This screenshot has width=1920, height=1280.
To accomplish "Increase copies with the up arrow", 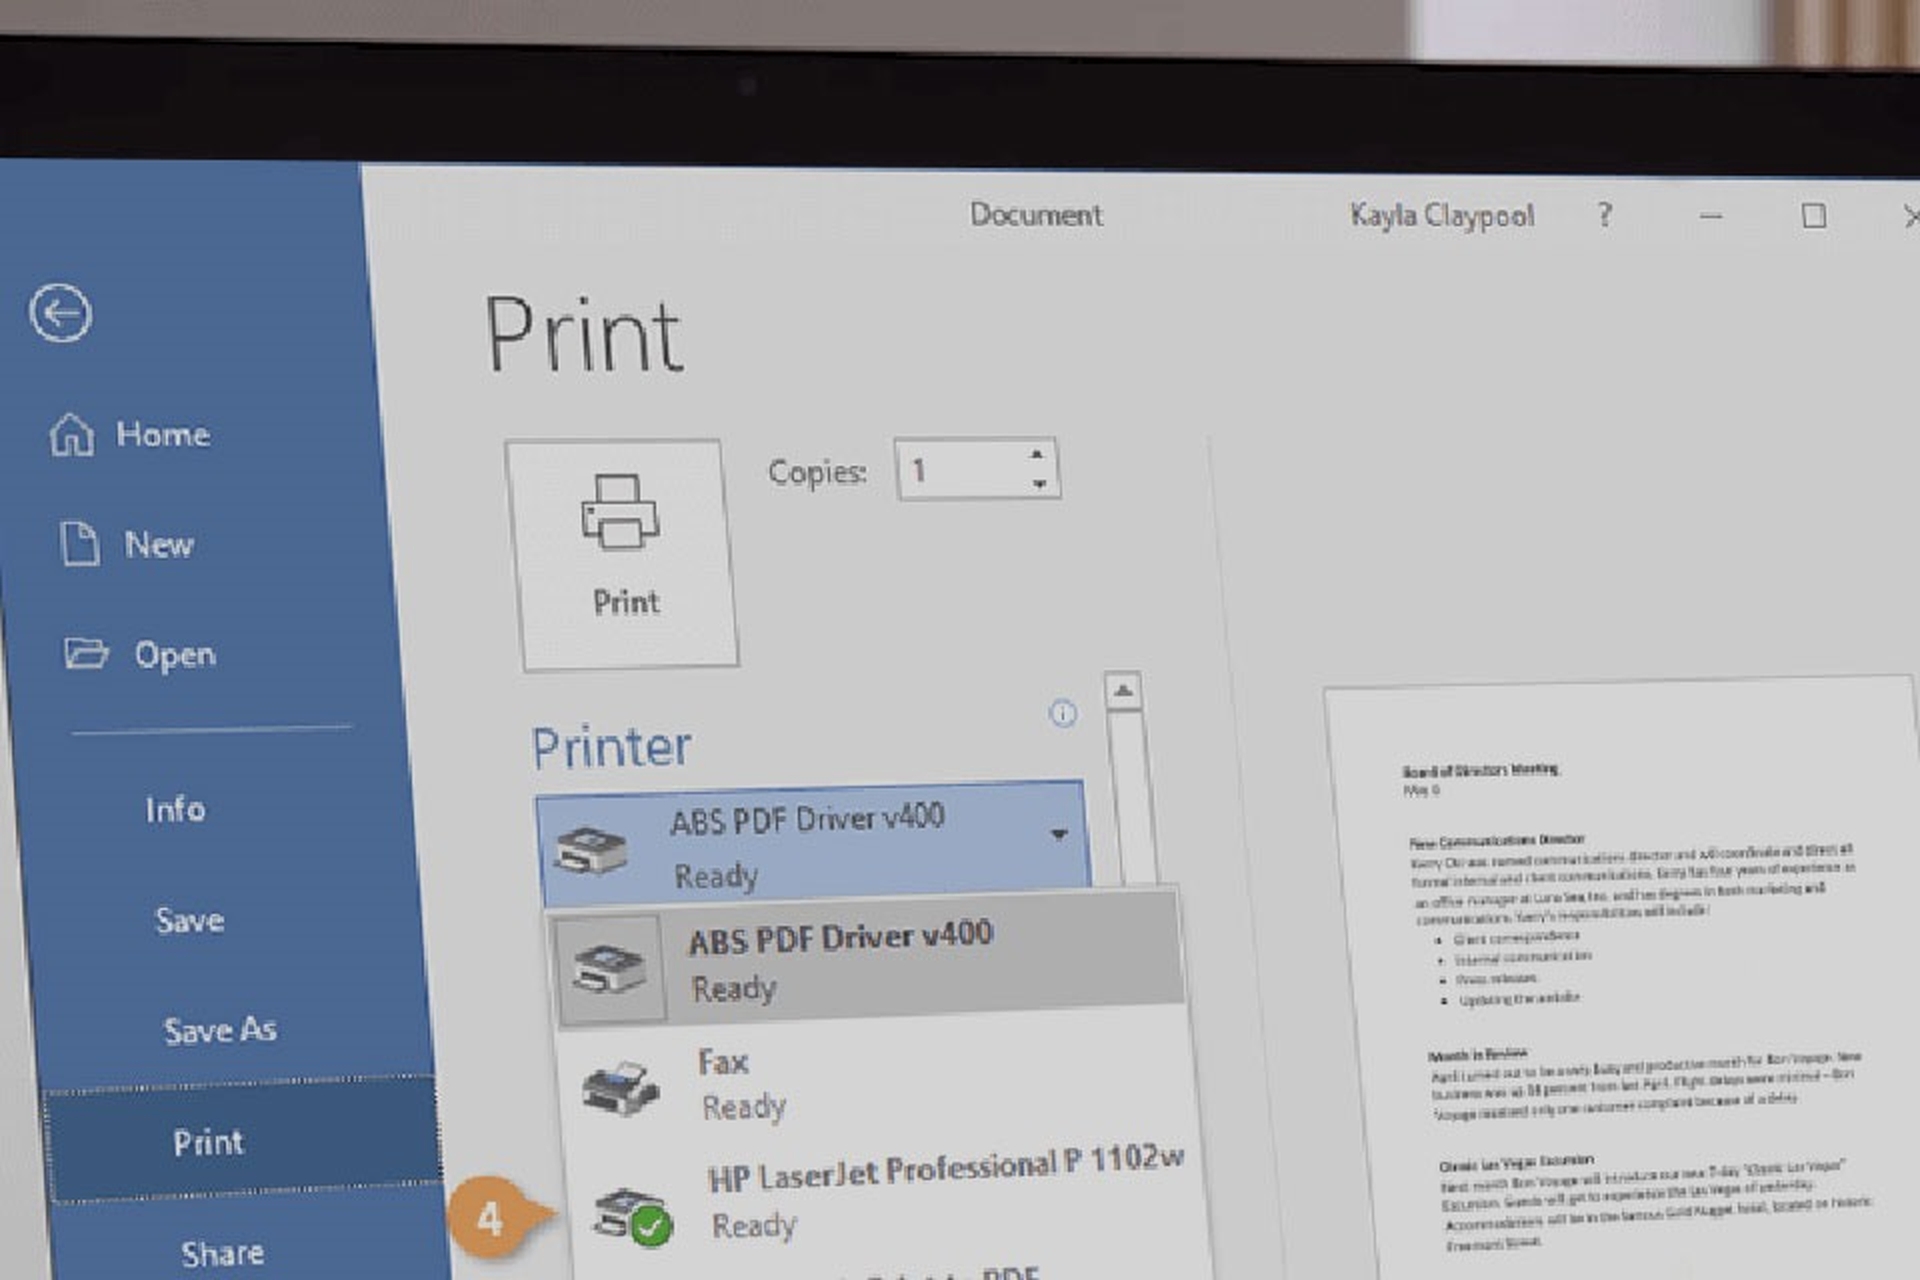I will 1037,455.
